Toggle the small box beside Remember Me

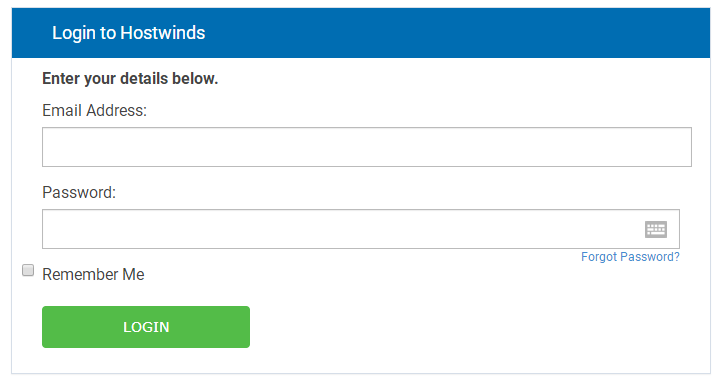coord(28,270)
